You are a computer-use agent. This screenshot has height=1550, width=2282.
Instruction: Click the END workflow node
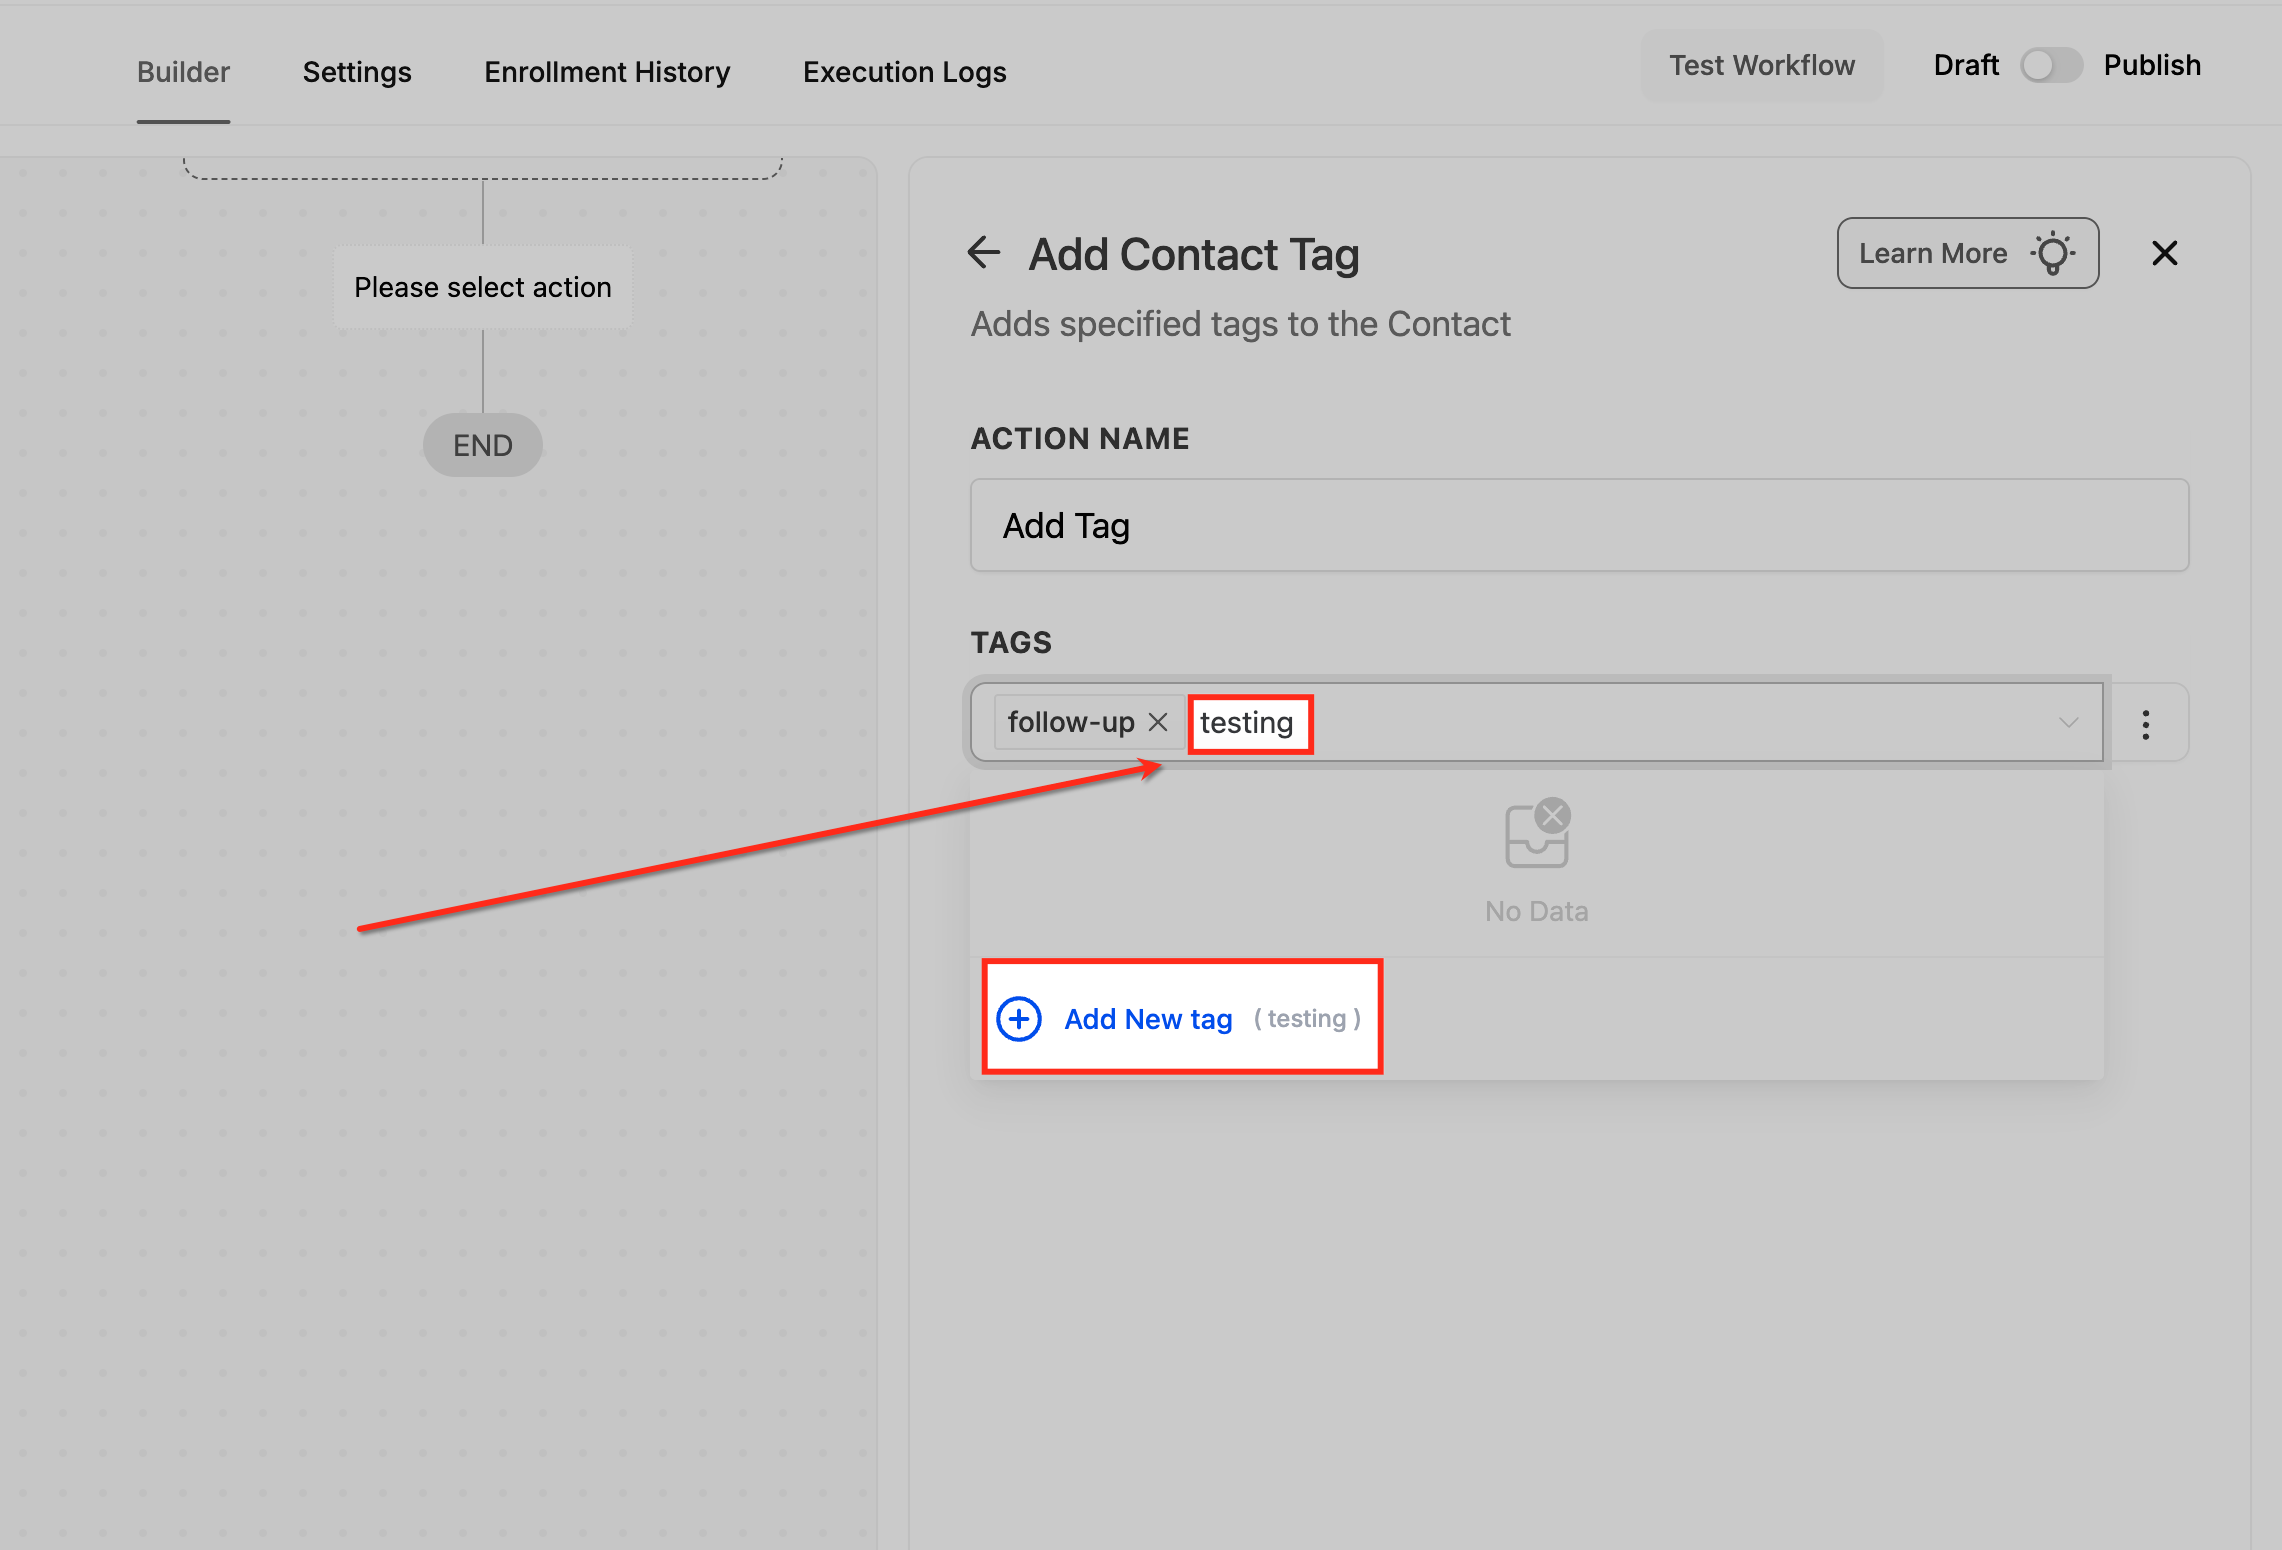click(x=483, y=445)
